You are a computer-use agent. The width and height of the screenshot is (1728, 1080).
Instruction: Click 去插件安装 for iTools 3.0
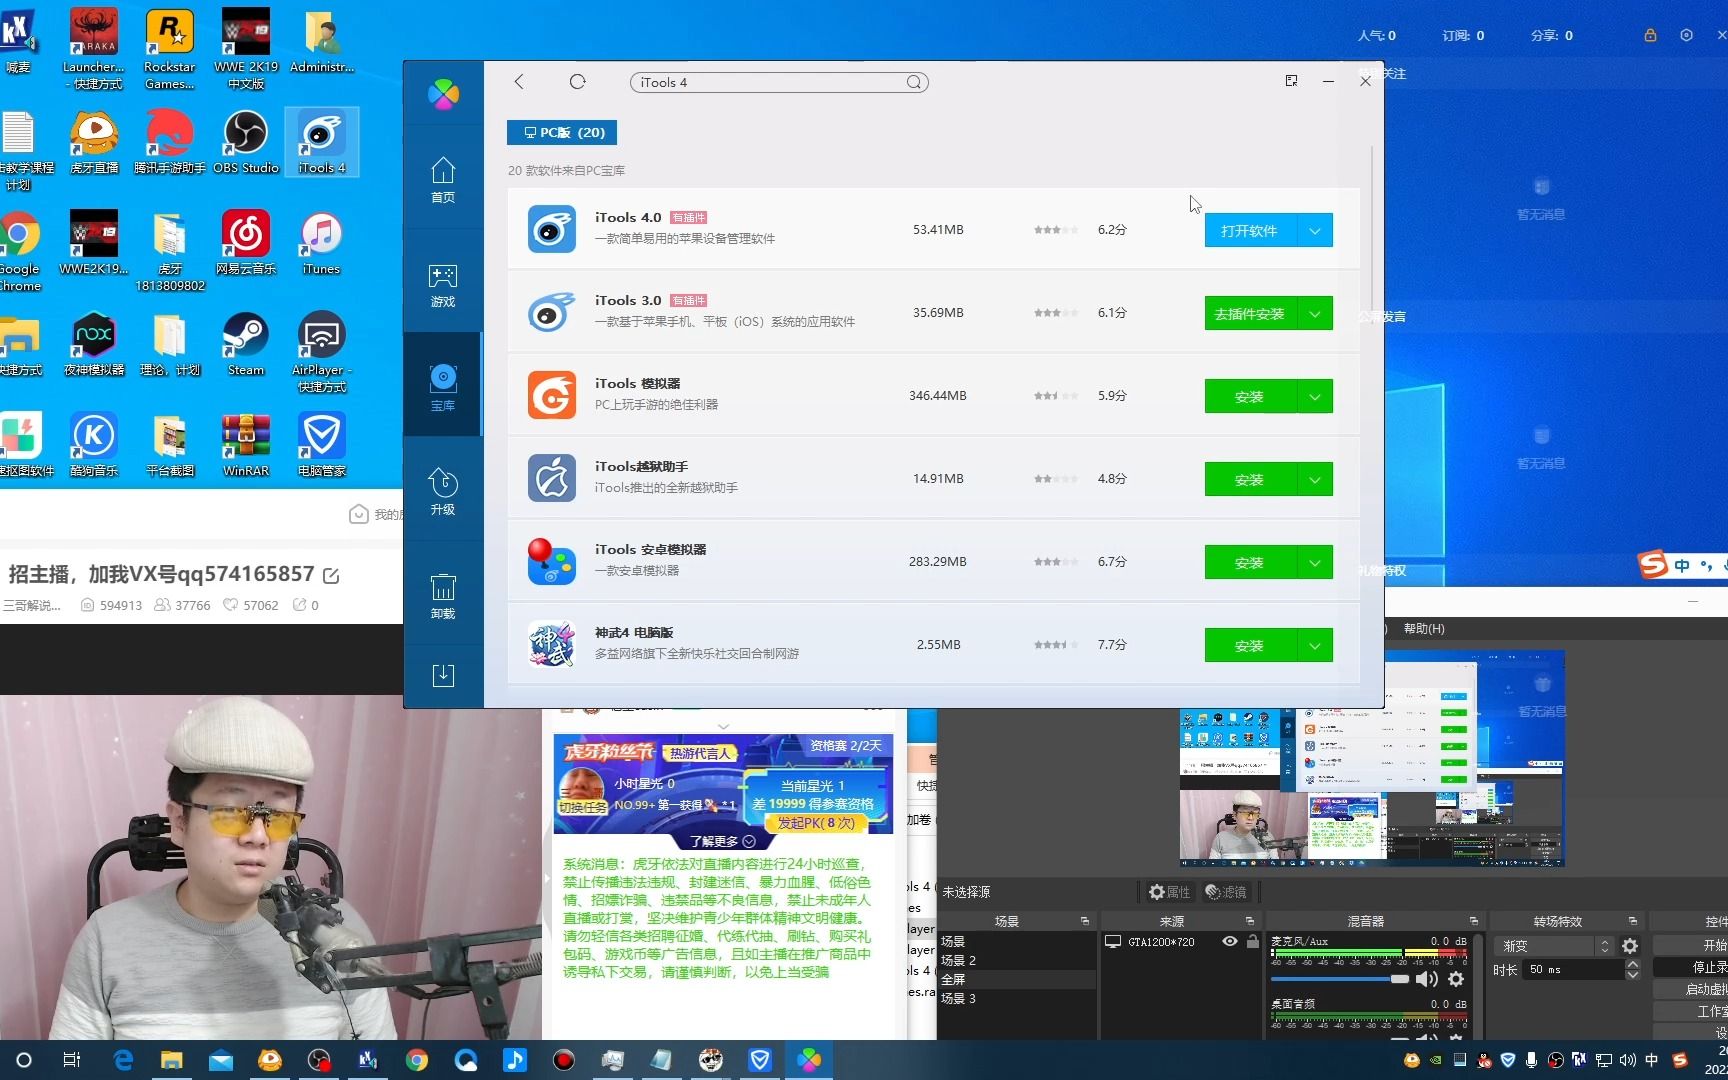click(1250, 313)
